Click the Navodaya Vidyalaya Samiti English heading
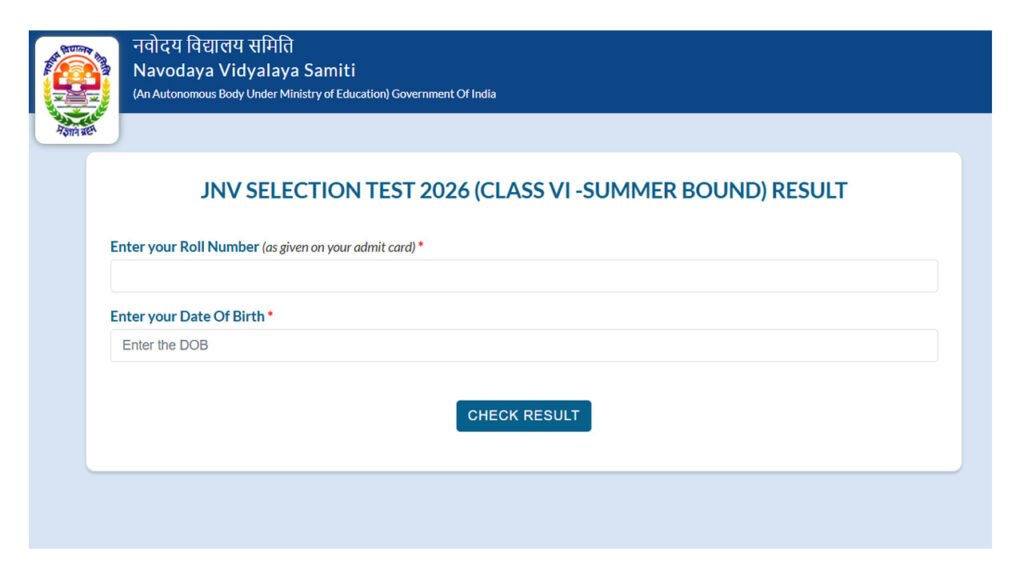This screenshot has height=576, width=1024. (242, 70)
